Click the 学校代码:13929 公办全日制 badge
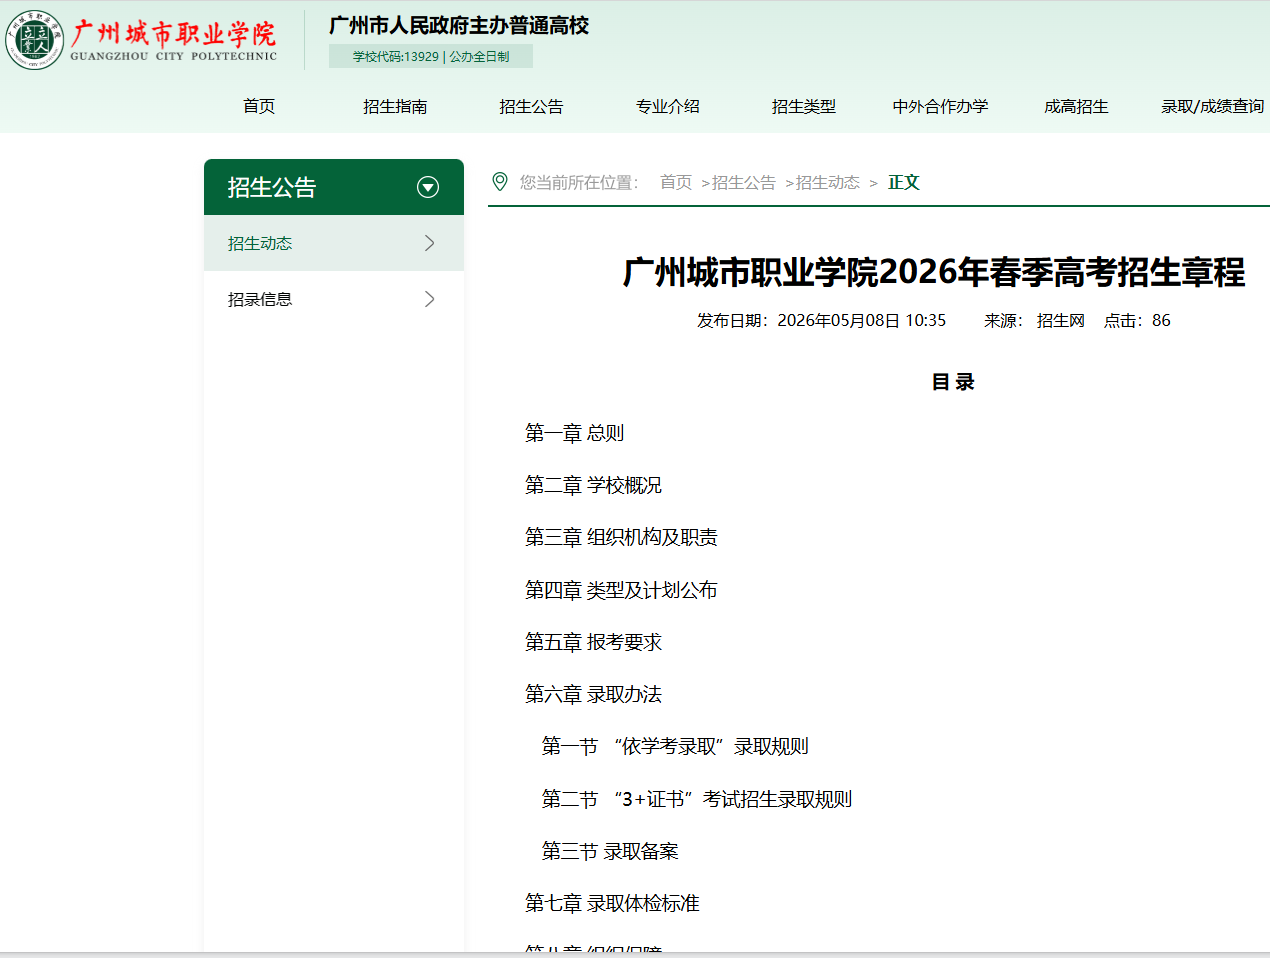This screenshot has height=958, width=1270. 431,57
